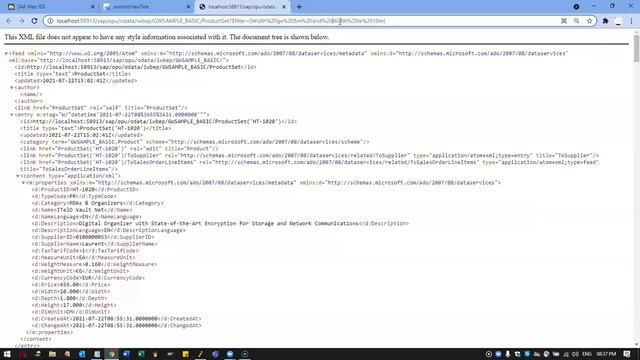This screenshot has width=640, height=360.
Task: Open the Extensions puzzle icon
Action: coord(605,21)
